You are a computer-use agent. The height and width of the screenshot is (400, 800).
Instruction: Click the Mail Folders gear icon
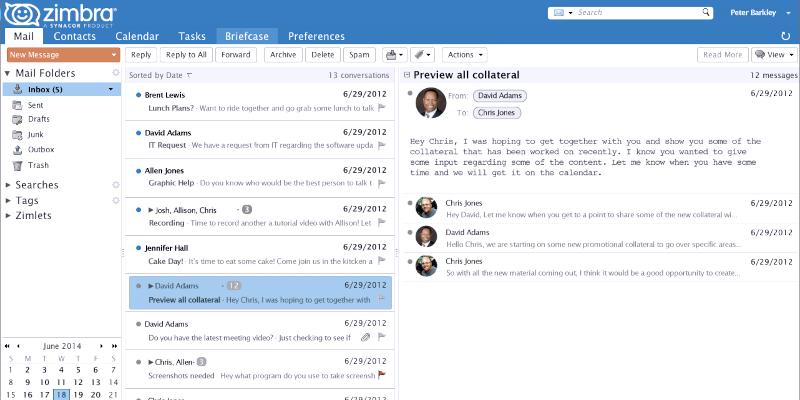(116, 73)
